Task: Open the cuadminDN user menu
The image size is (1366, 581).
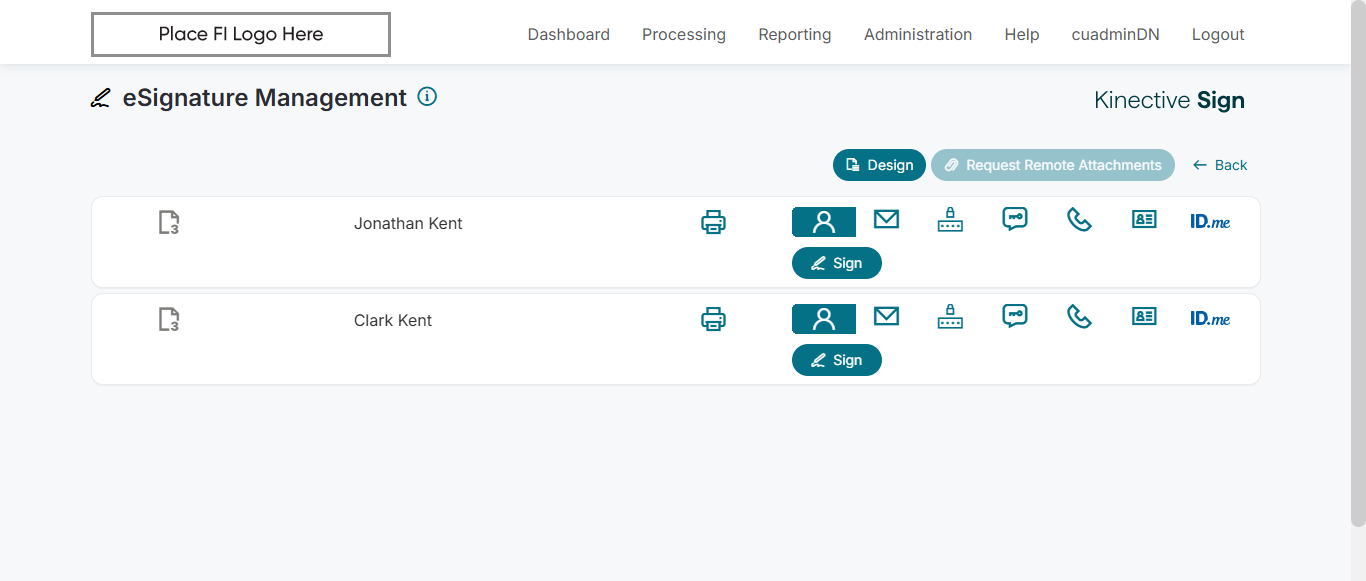Action: tap(1116, 34)
